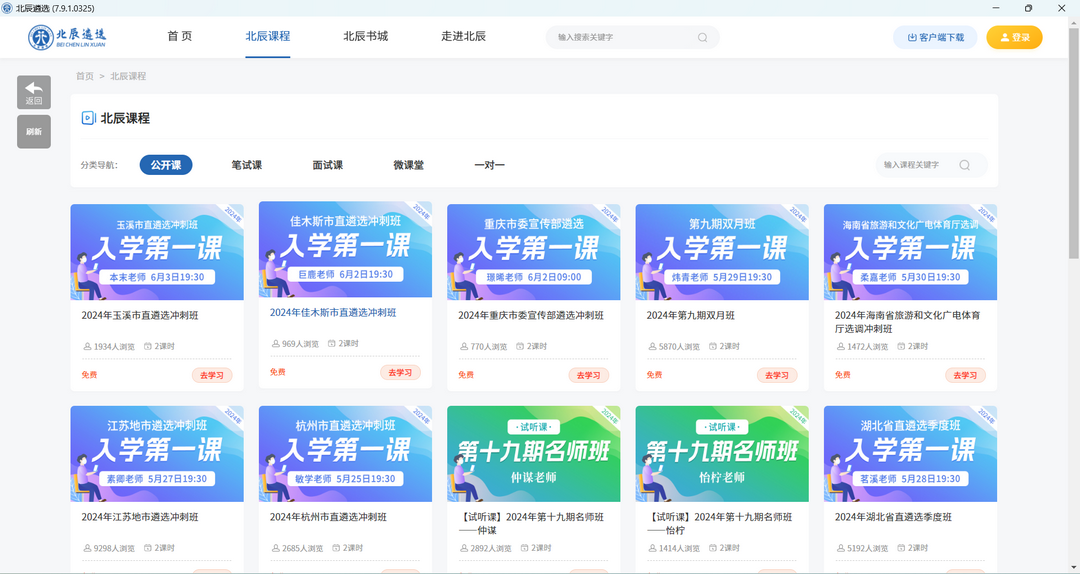
Task: Click the magnifier icon in the course keyword search
Action: point(964,165)
